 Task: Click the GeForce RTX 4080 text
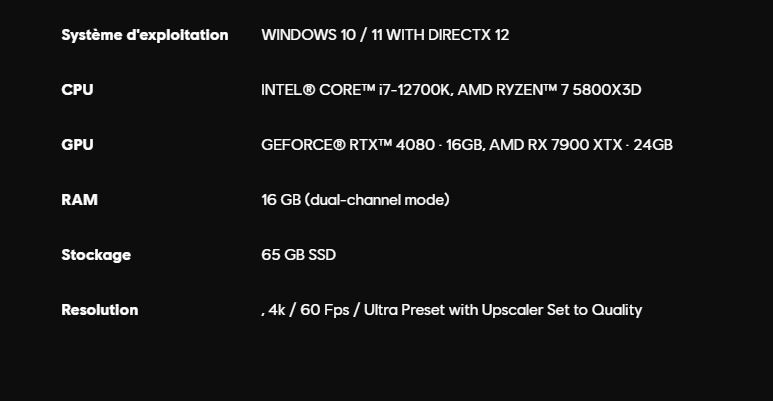[x=348, y=145]
